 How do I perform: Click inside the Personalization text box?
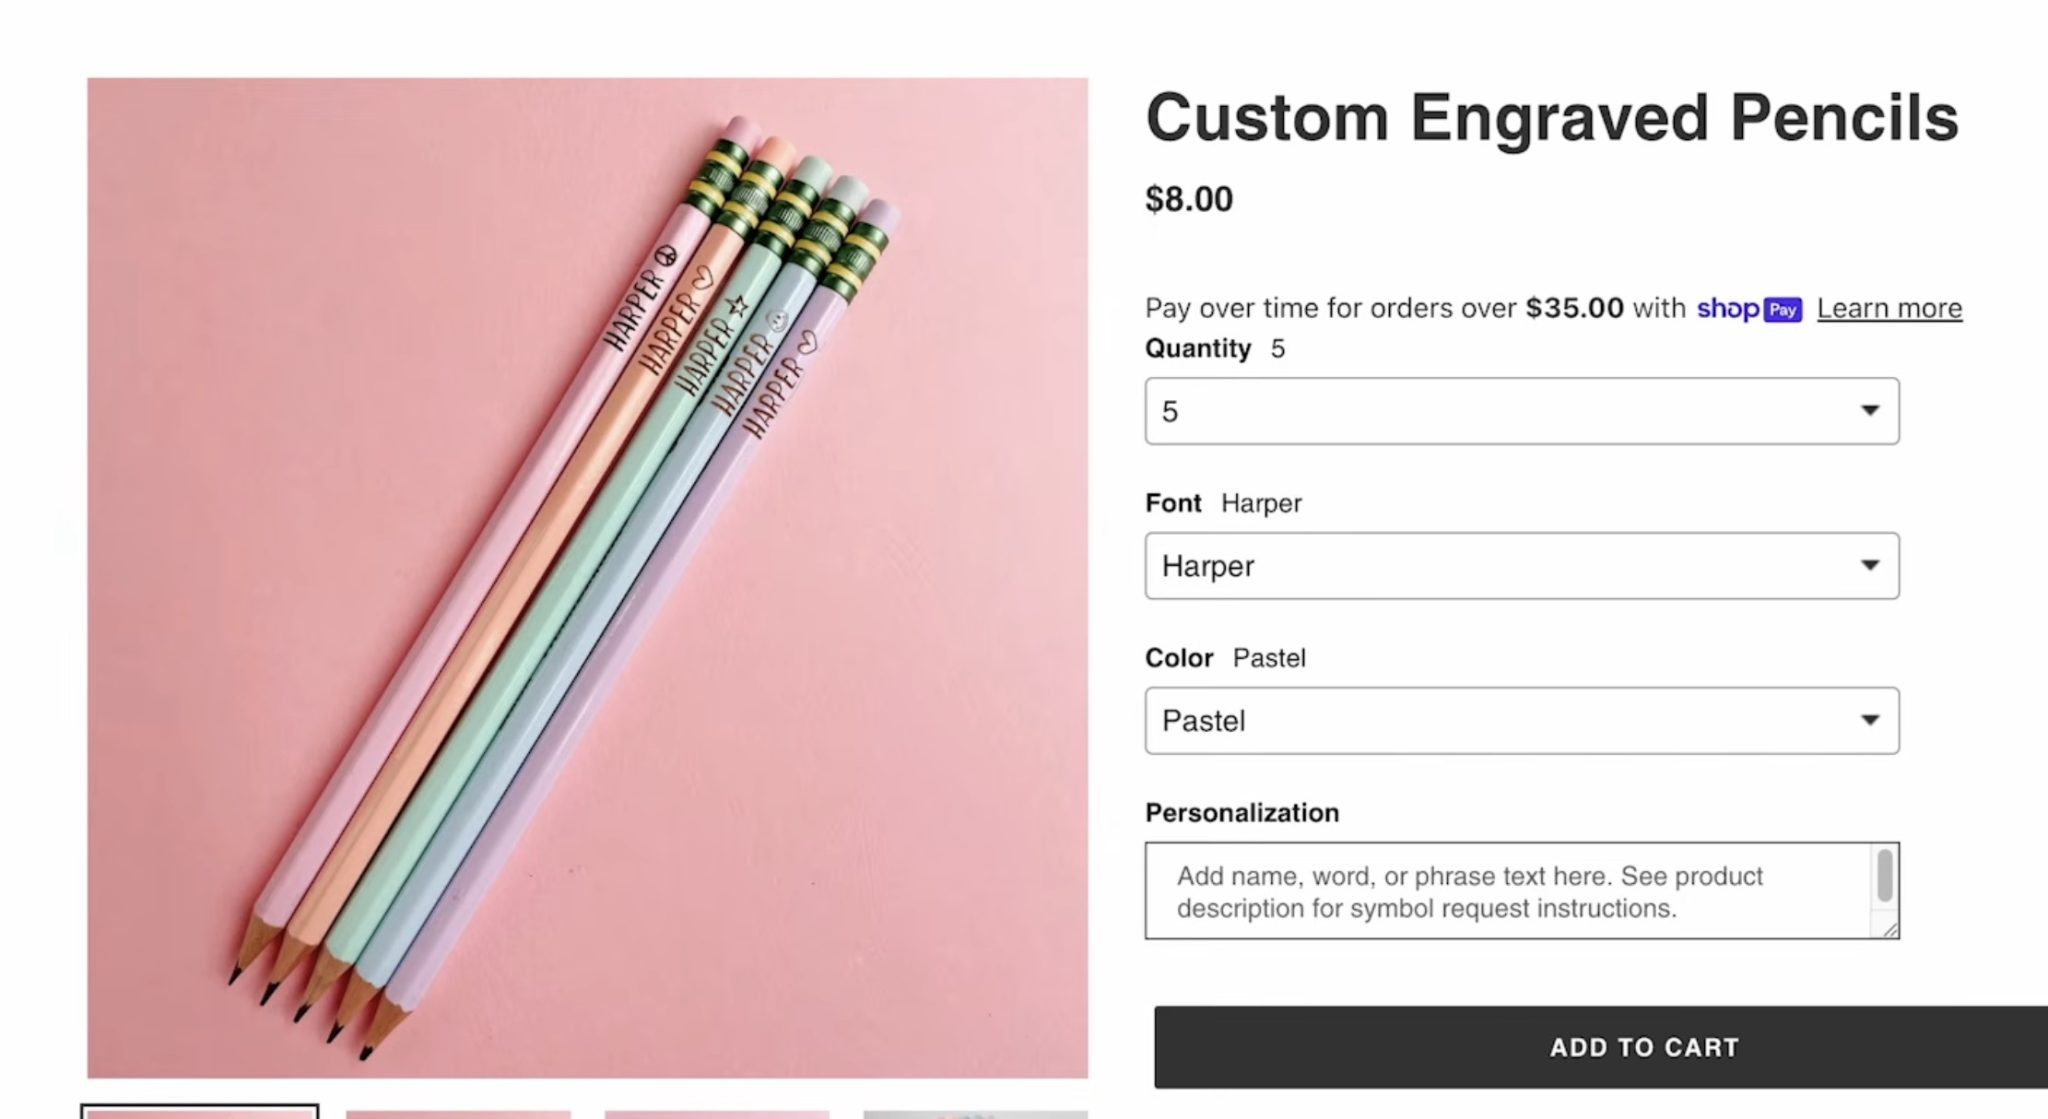click(1500, 890)
